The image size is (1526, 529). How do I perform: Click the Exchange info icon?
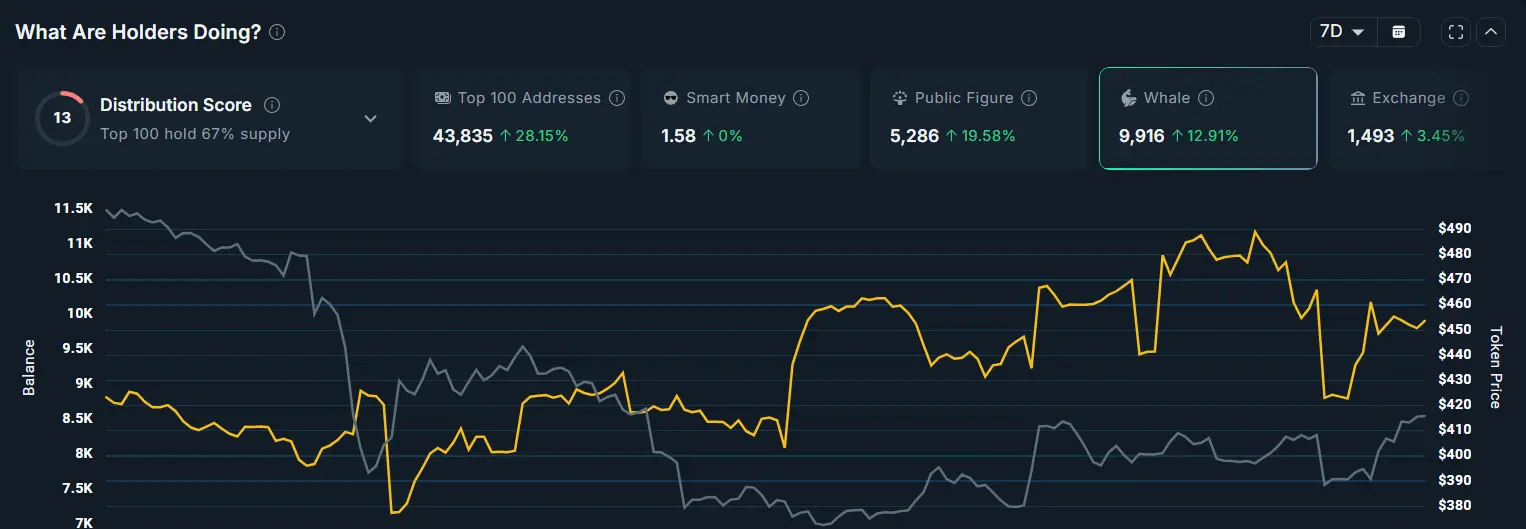(x=1461, y=98)
